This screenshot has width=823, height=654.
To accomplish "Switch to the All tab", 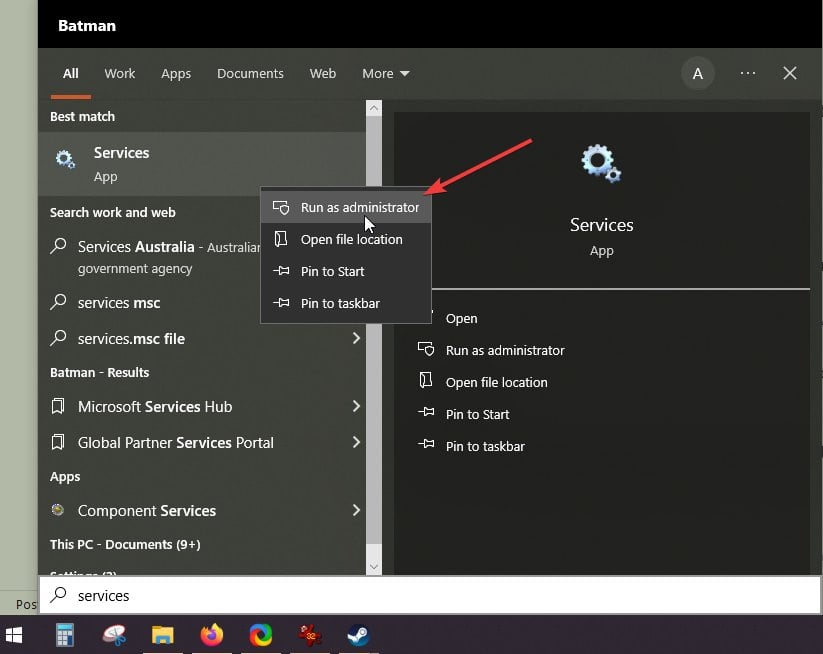I will pyautogui.click(x=71, y=73).
